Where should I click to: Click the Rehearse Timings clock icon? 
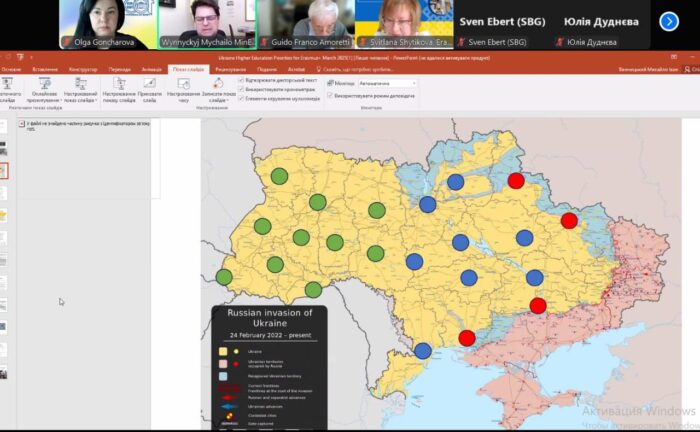click(184, 85)
